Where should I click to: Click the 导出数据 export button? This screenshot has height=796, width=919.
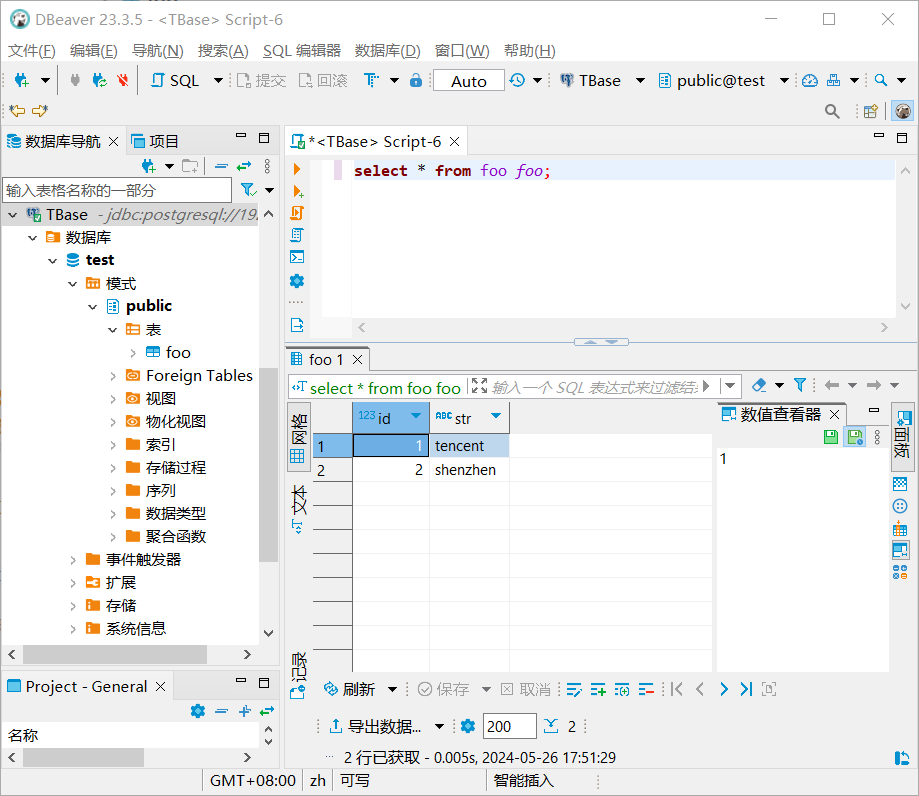coord(375,727)
